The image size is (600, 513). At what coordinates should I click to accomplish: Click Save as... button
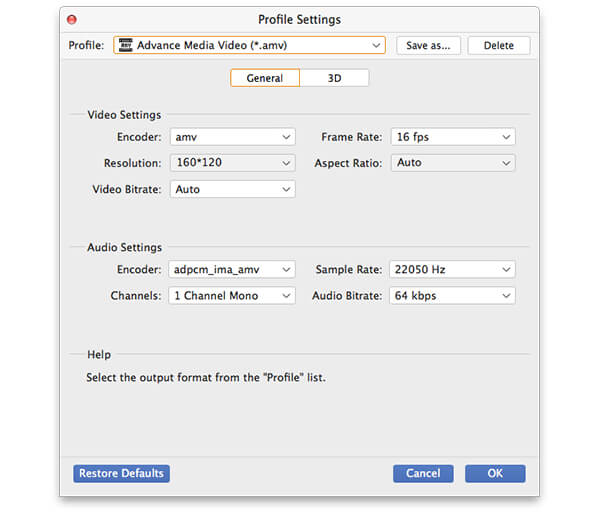[428, 46]
